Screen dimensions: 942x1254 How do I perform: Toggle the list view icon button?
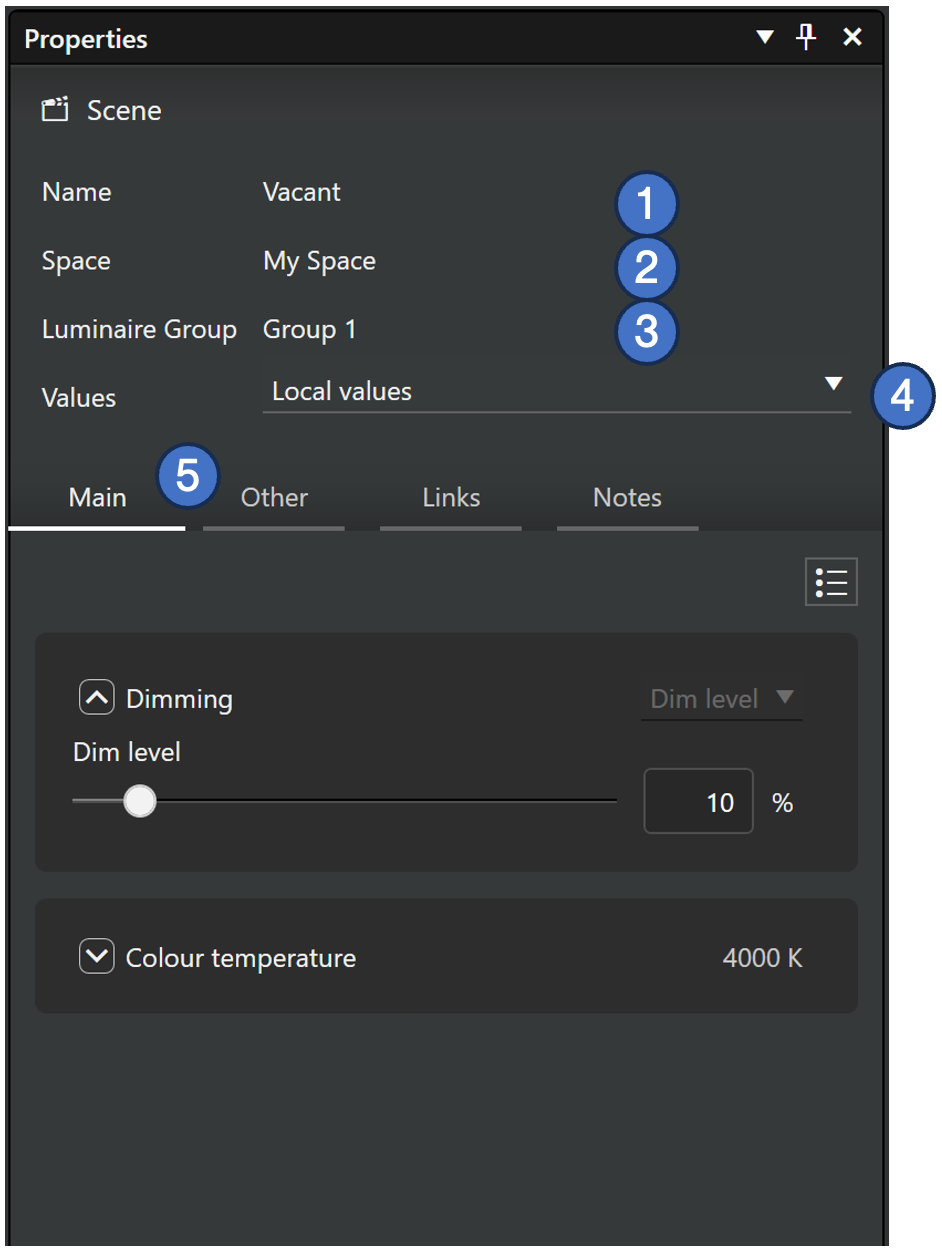click(831, 582)
